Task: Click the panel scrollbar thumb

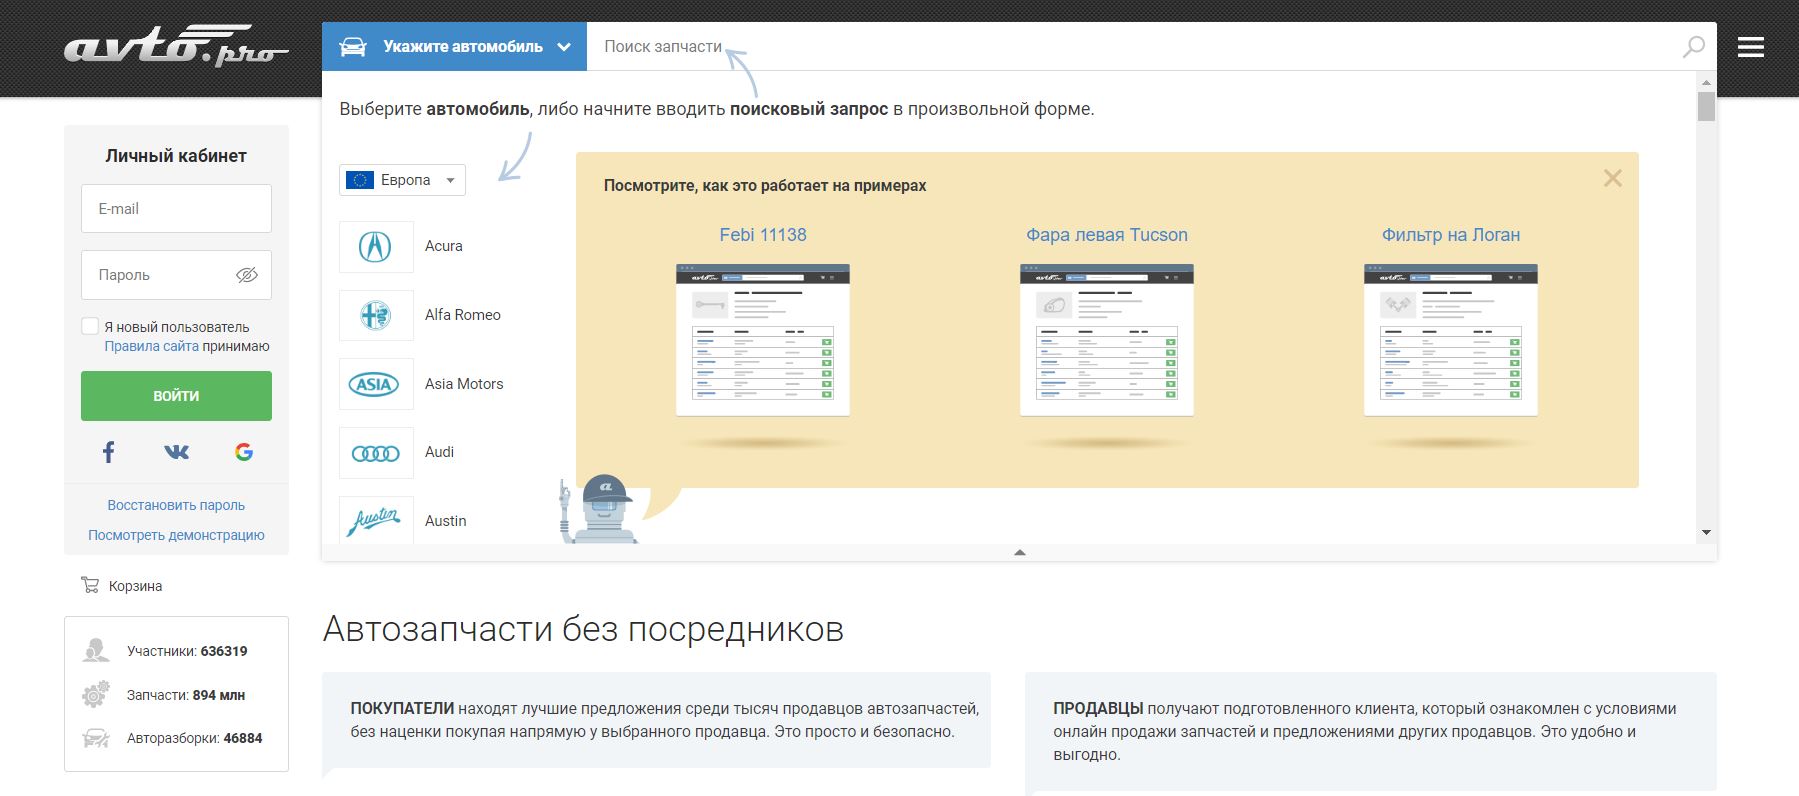Action: (1706, 106)
